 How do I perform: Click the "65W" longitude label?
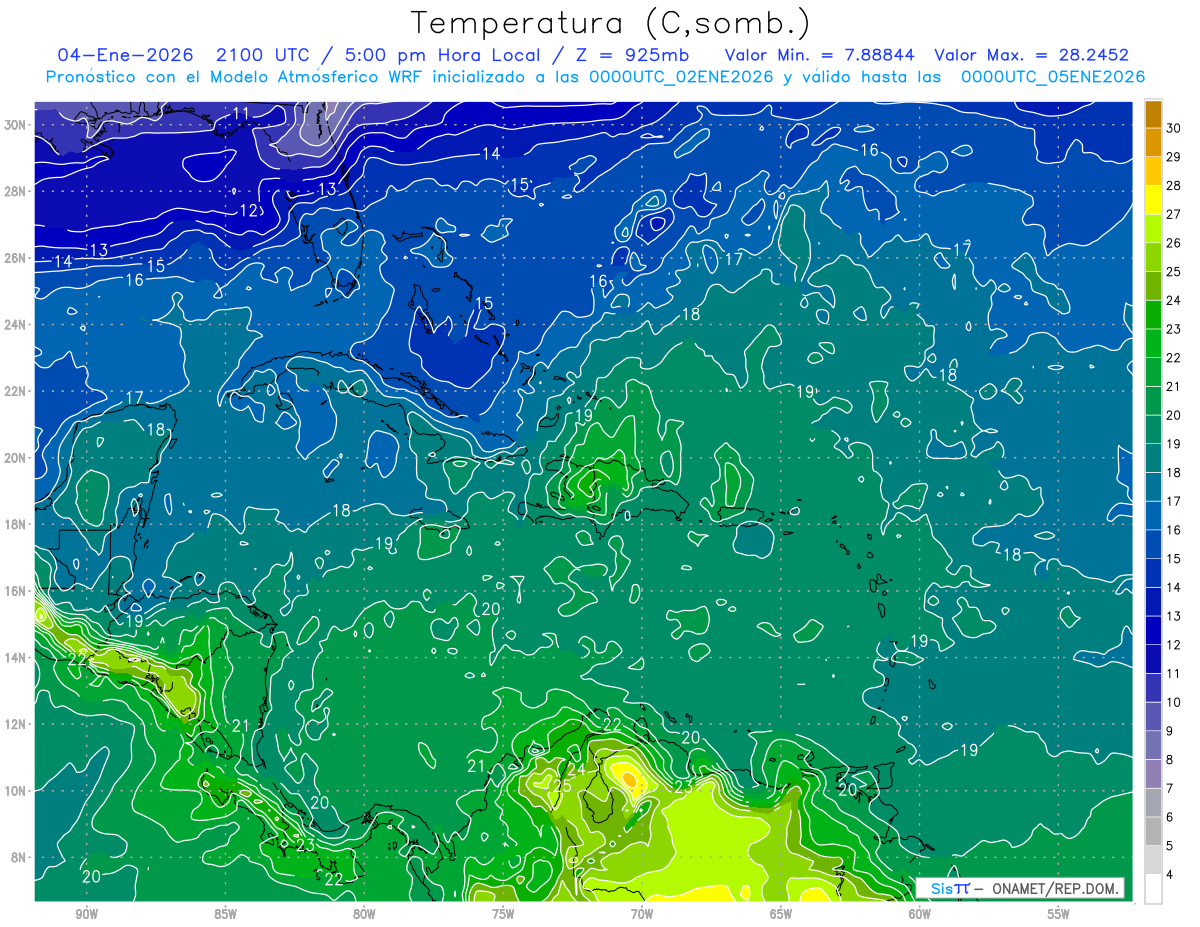pos(781,914)
